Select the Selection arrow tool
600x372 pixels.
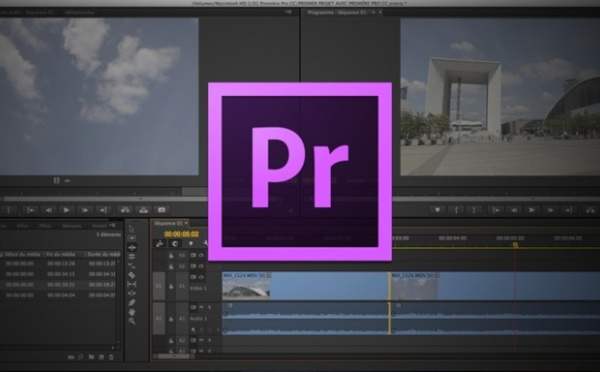131,228
